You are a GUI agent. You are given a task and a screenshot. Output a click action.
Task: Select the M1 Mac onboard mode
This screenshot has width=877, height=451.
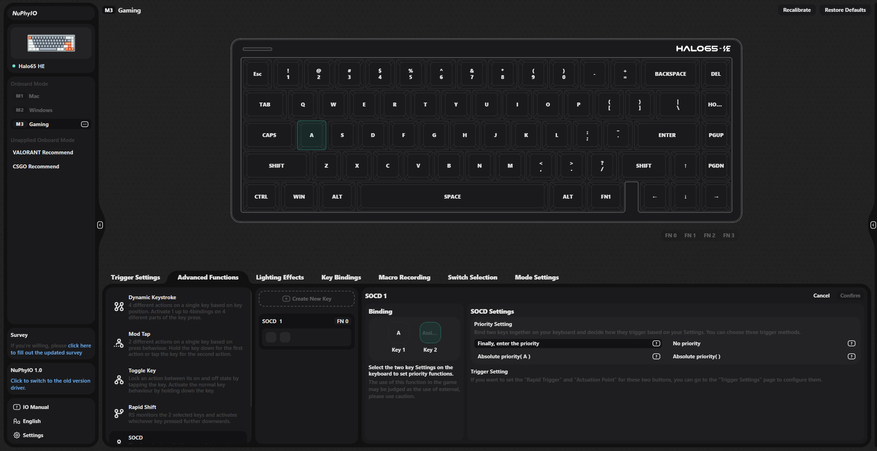[50, 96]
